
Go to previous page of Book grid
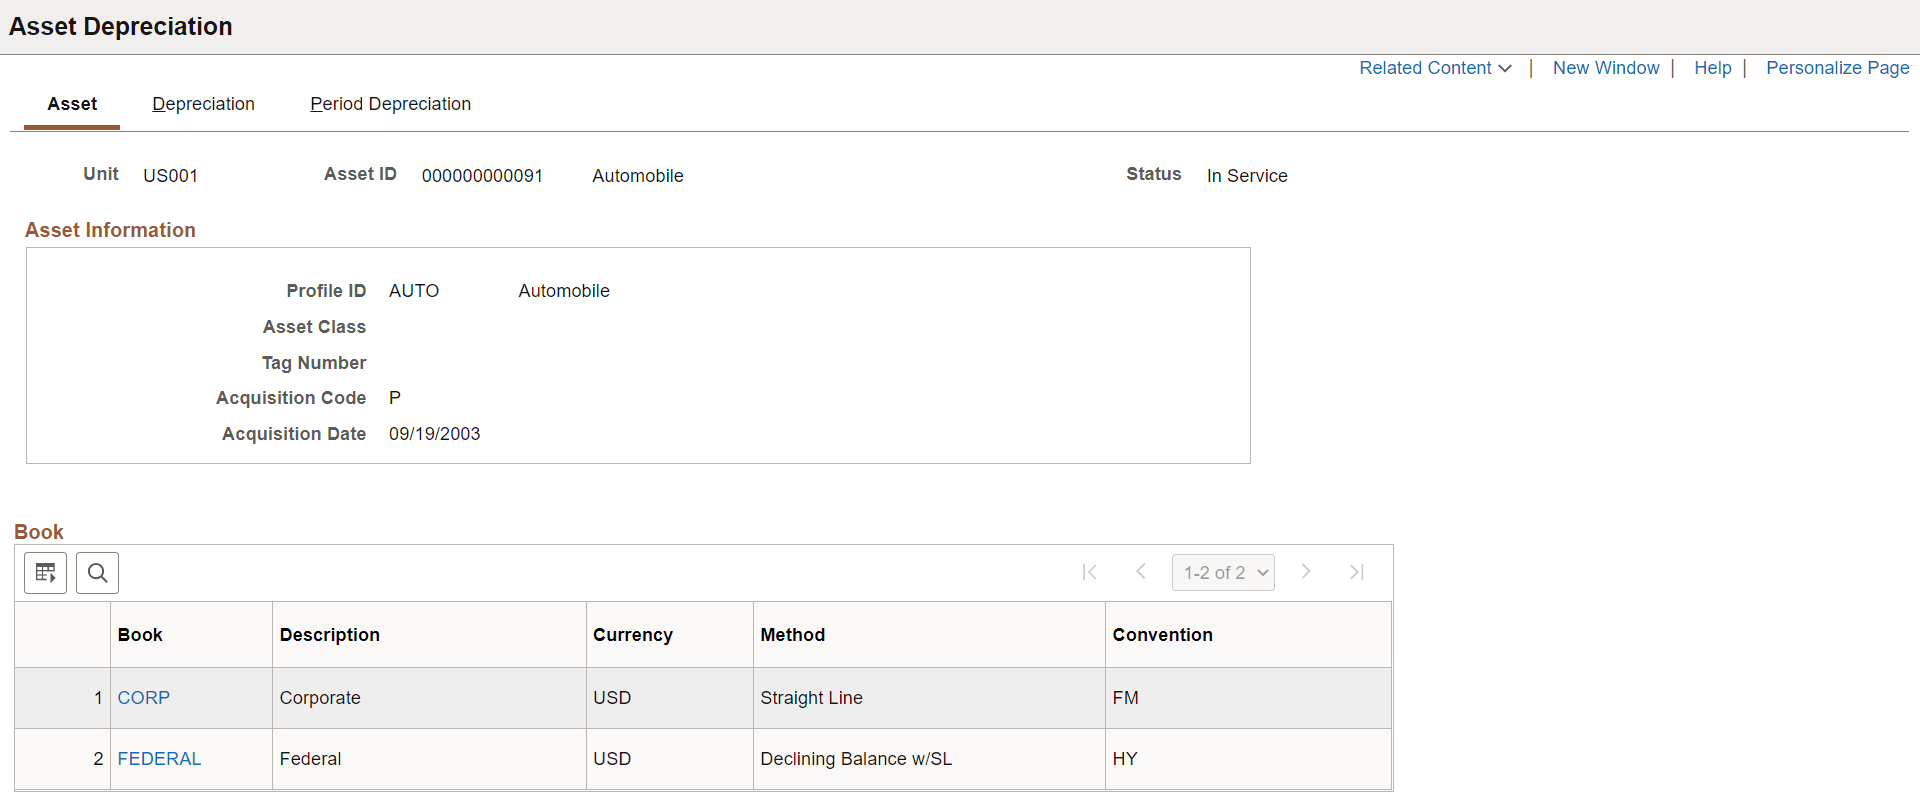1140,572
